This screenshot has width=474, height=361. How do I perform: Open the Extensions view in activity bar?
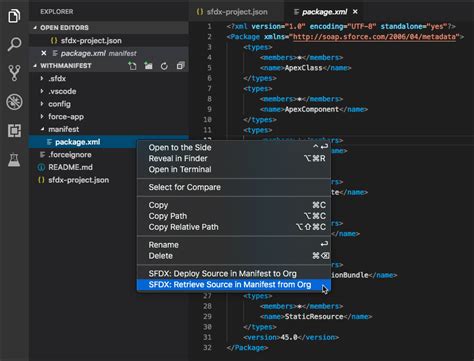(x=14, y=130)
